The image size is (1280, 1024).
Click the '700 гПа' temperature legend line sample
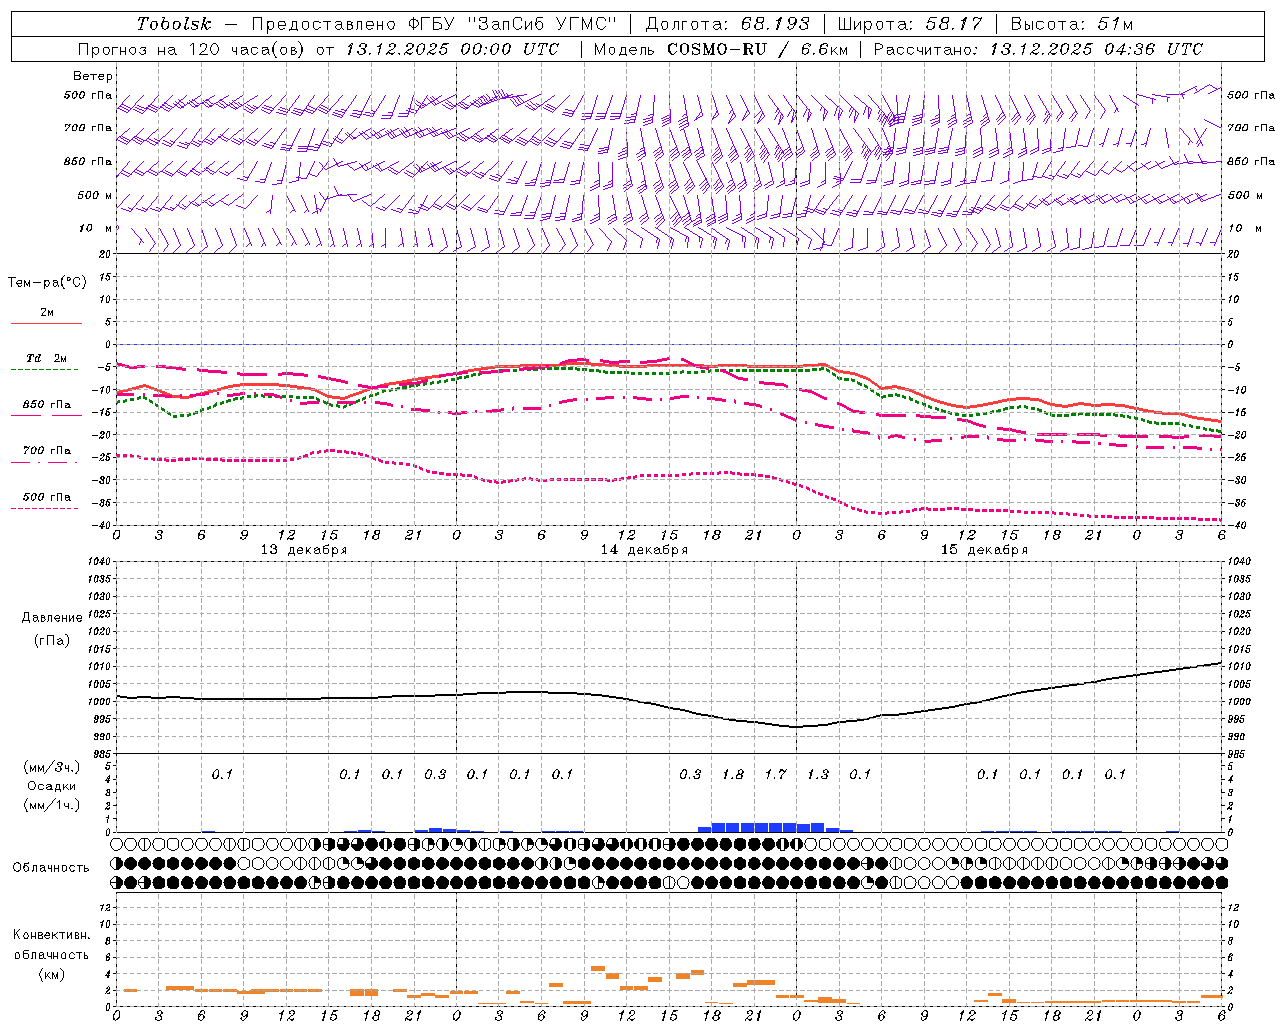pos(44,462)
